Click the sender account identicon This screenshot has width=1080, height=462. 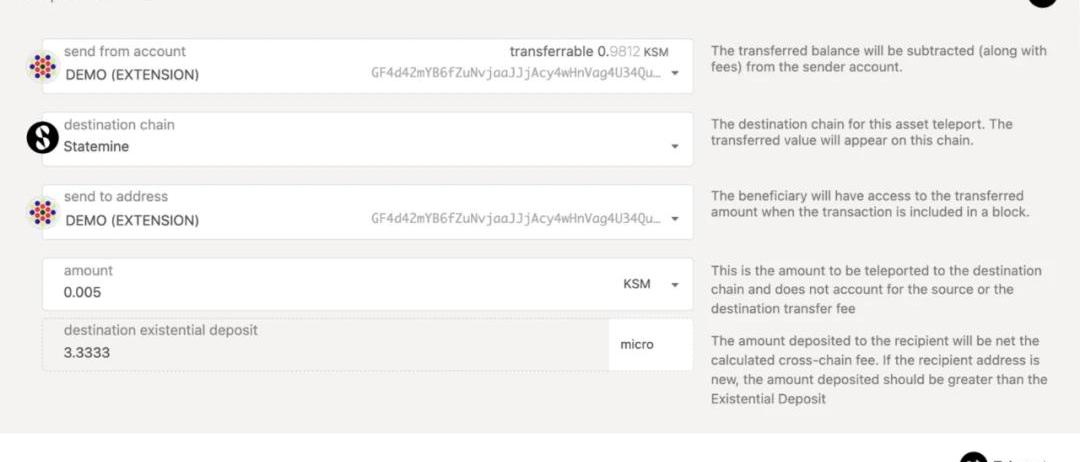(x=42, y=66)
